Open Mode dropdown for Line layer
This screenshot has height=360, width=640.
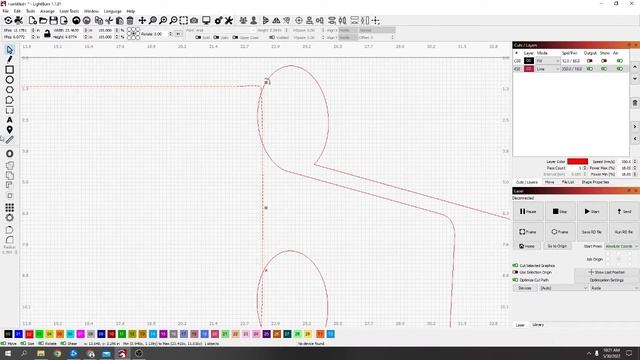click(x=547, y=69)
